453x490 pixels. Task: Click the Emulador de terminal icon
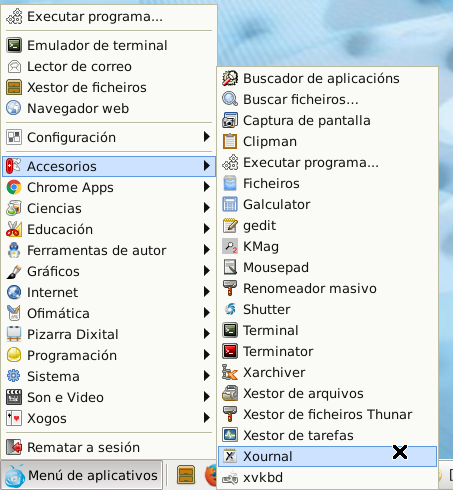[x=14, y=45]
